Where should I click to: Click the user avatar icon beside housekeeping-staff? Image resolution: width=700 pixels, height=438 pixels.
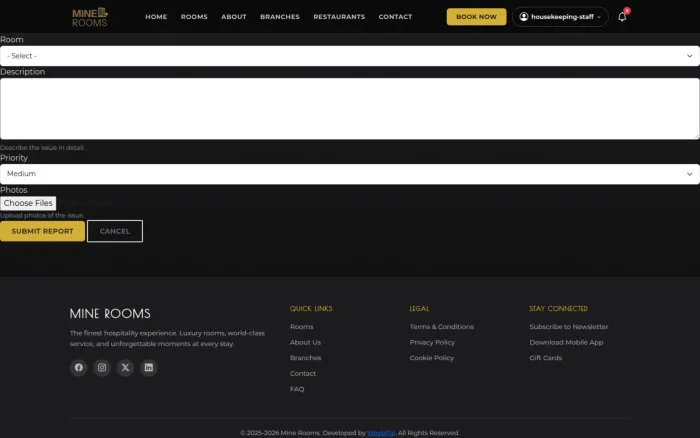pyautogui.click(x=524, y=17)
